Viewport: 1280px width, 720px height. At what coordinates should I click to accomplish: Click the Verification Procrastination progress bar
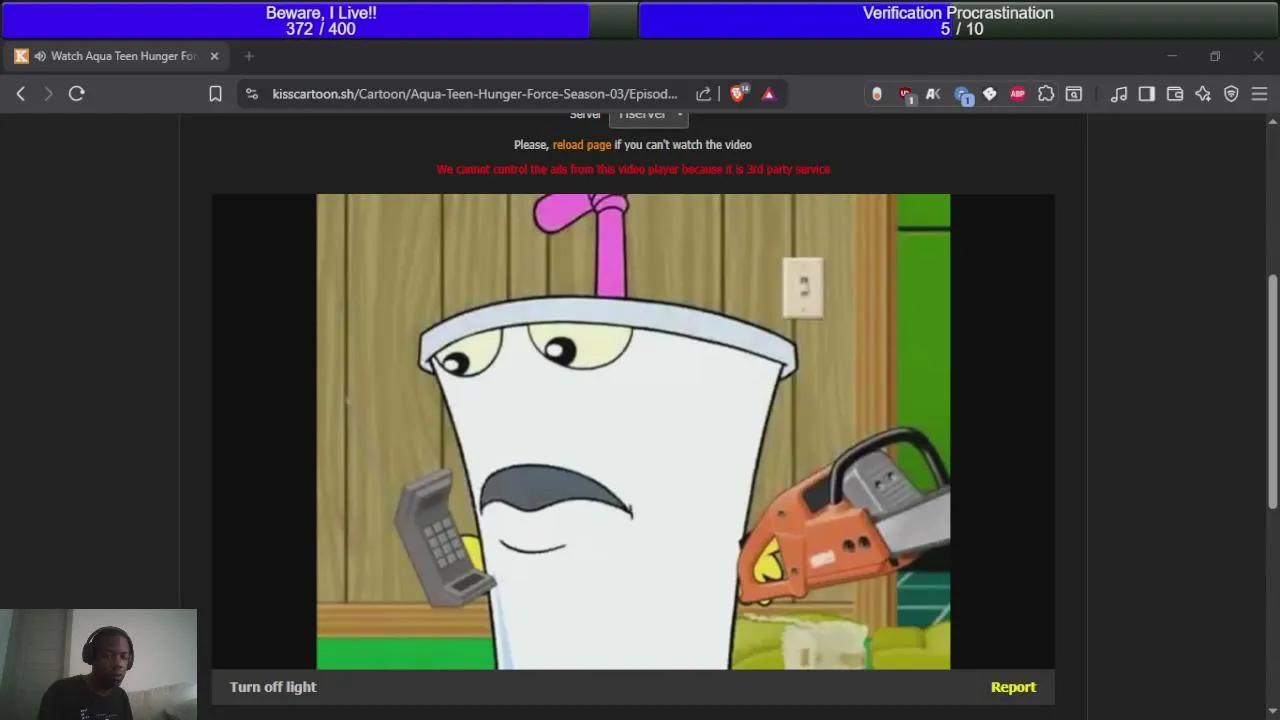[x=958, y=20]
